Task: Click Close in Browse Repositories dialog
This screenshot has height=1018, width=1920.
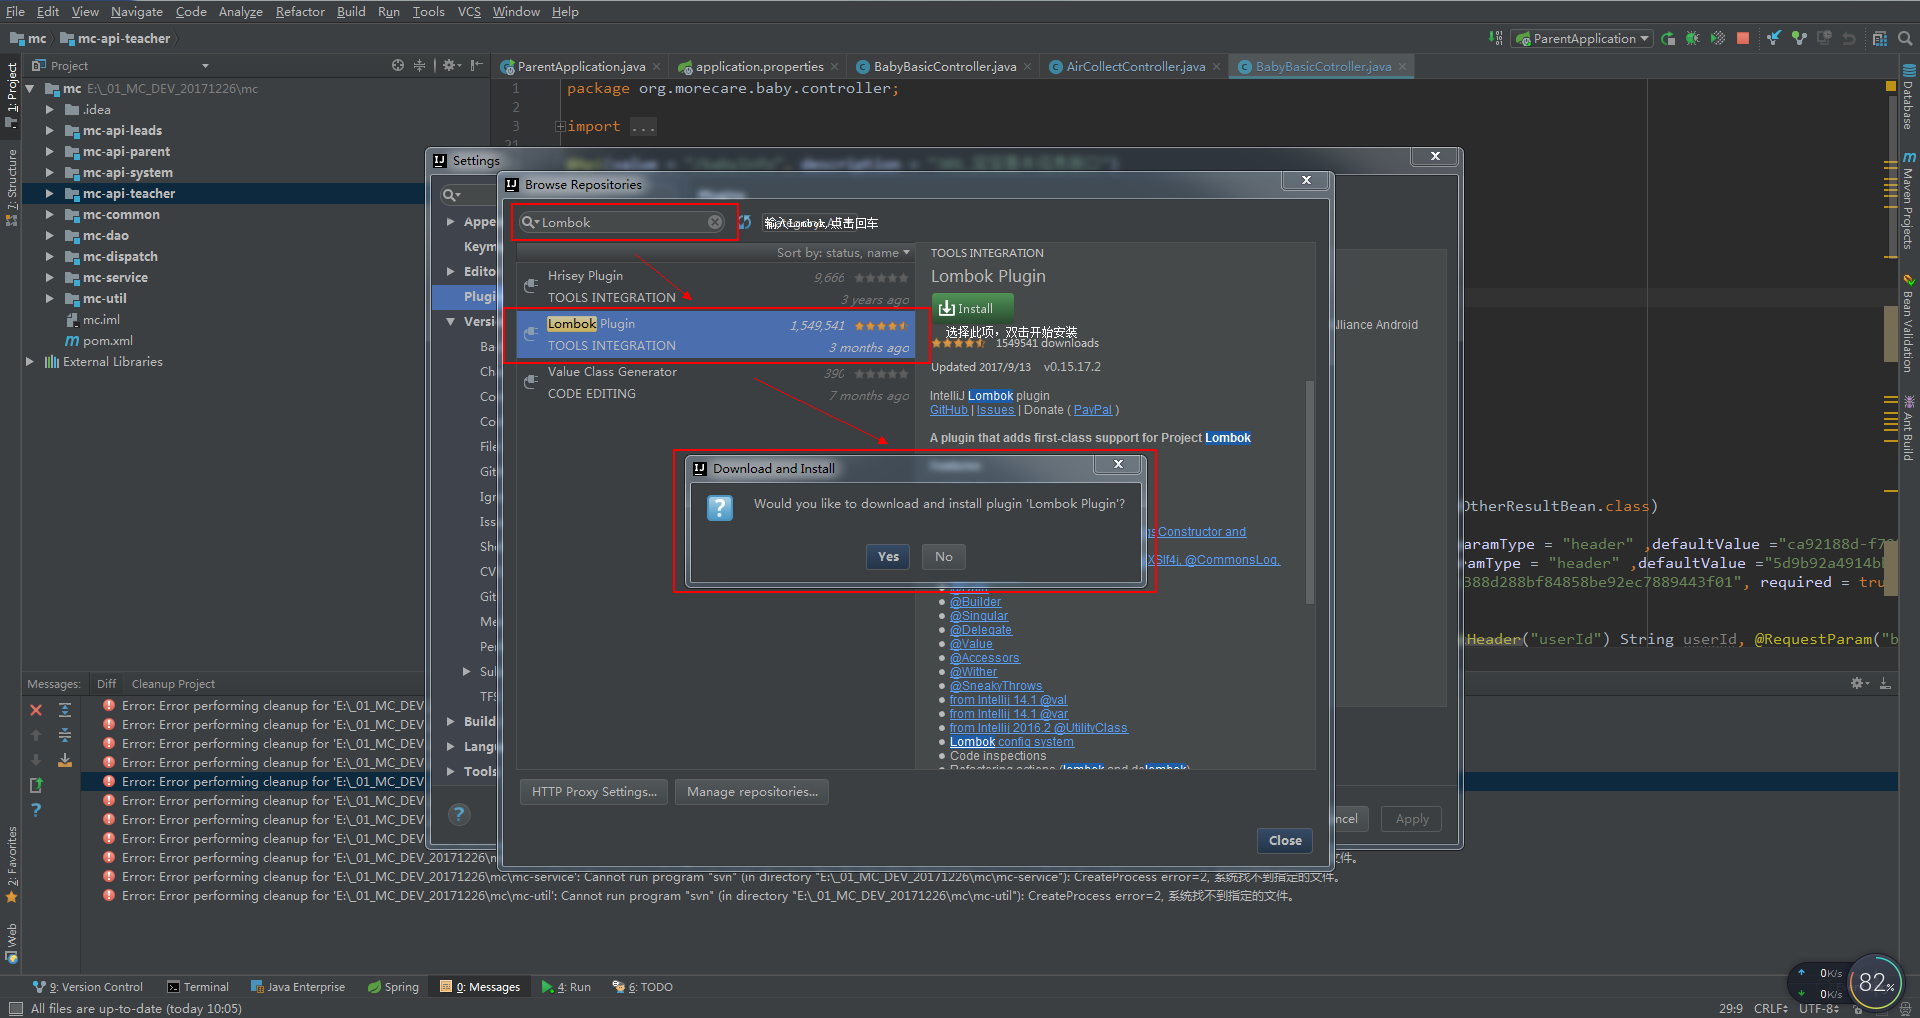Action: click(1285, 841)
